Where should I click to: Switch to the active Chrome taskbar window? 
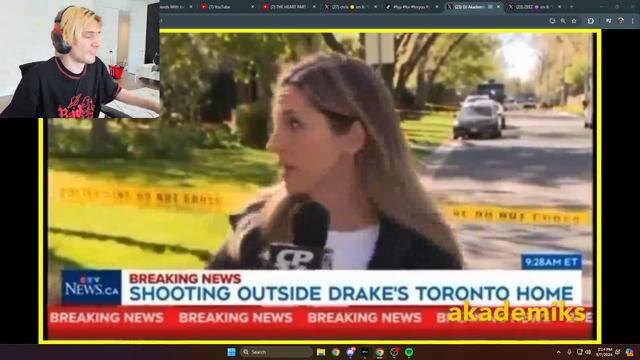click(380, 352)
